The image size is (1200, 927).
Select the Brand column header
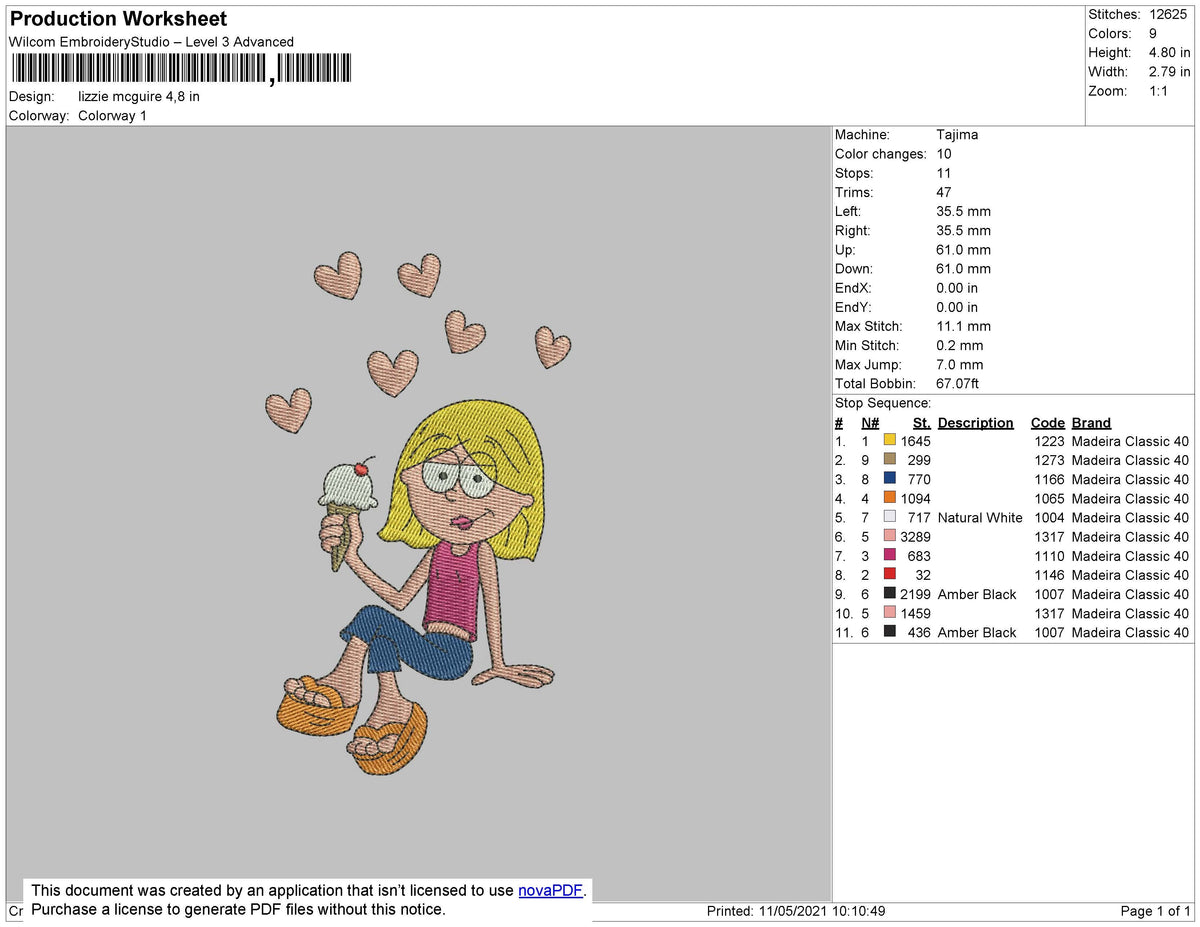click(x=1091, y=422)
